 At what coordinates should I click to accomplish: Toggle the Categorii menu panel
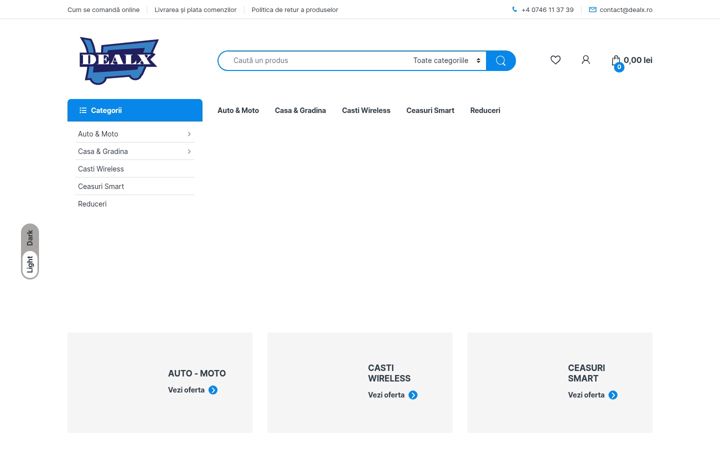tap(135, 110)
